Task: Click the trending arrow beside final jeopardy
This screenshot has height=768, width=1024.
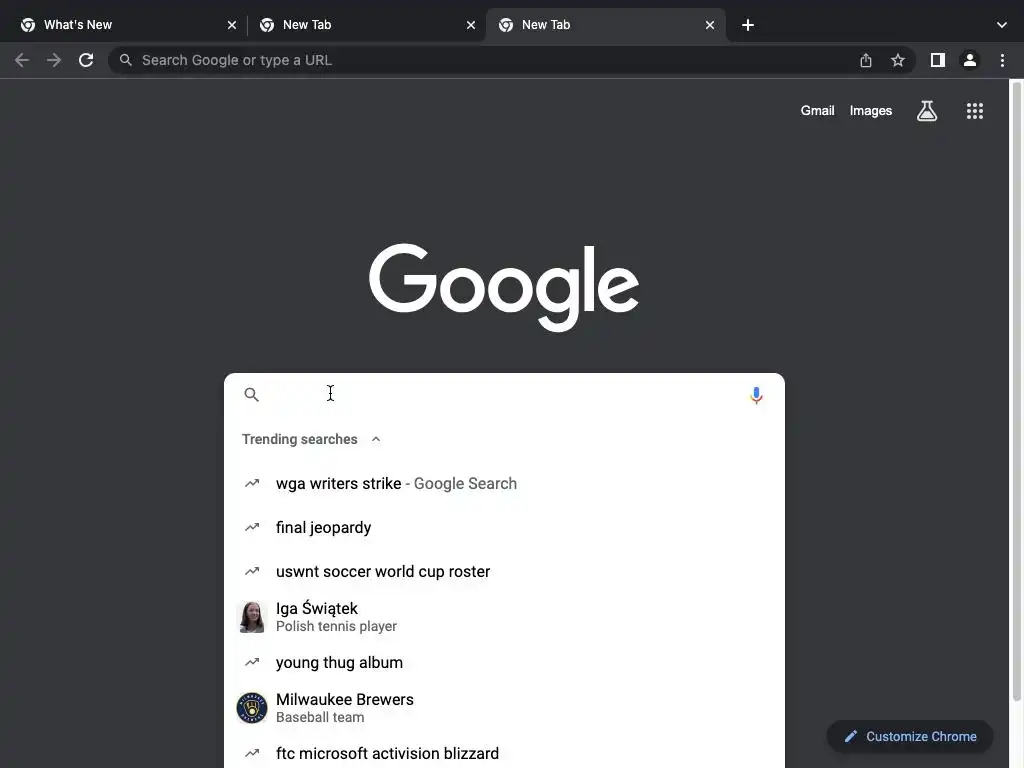Action: pos(251,527)
